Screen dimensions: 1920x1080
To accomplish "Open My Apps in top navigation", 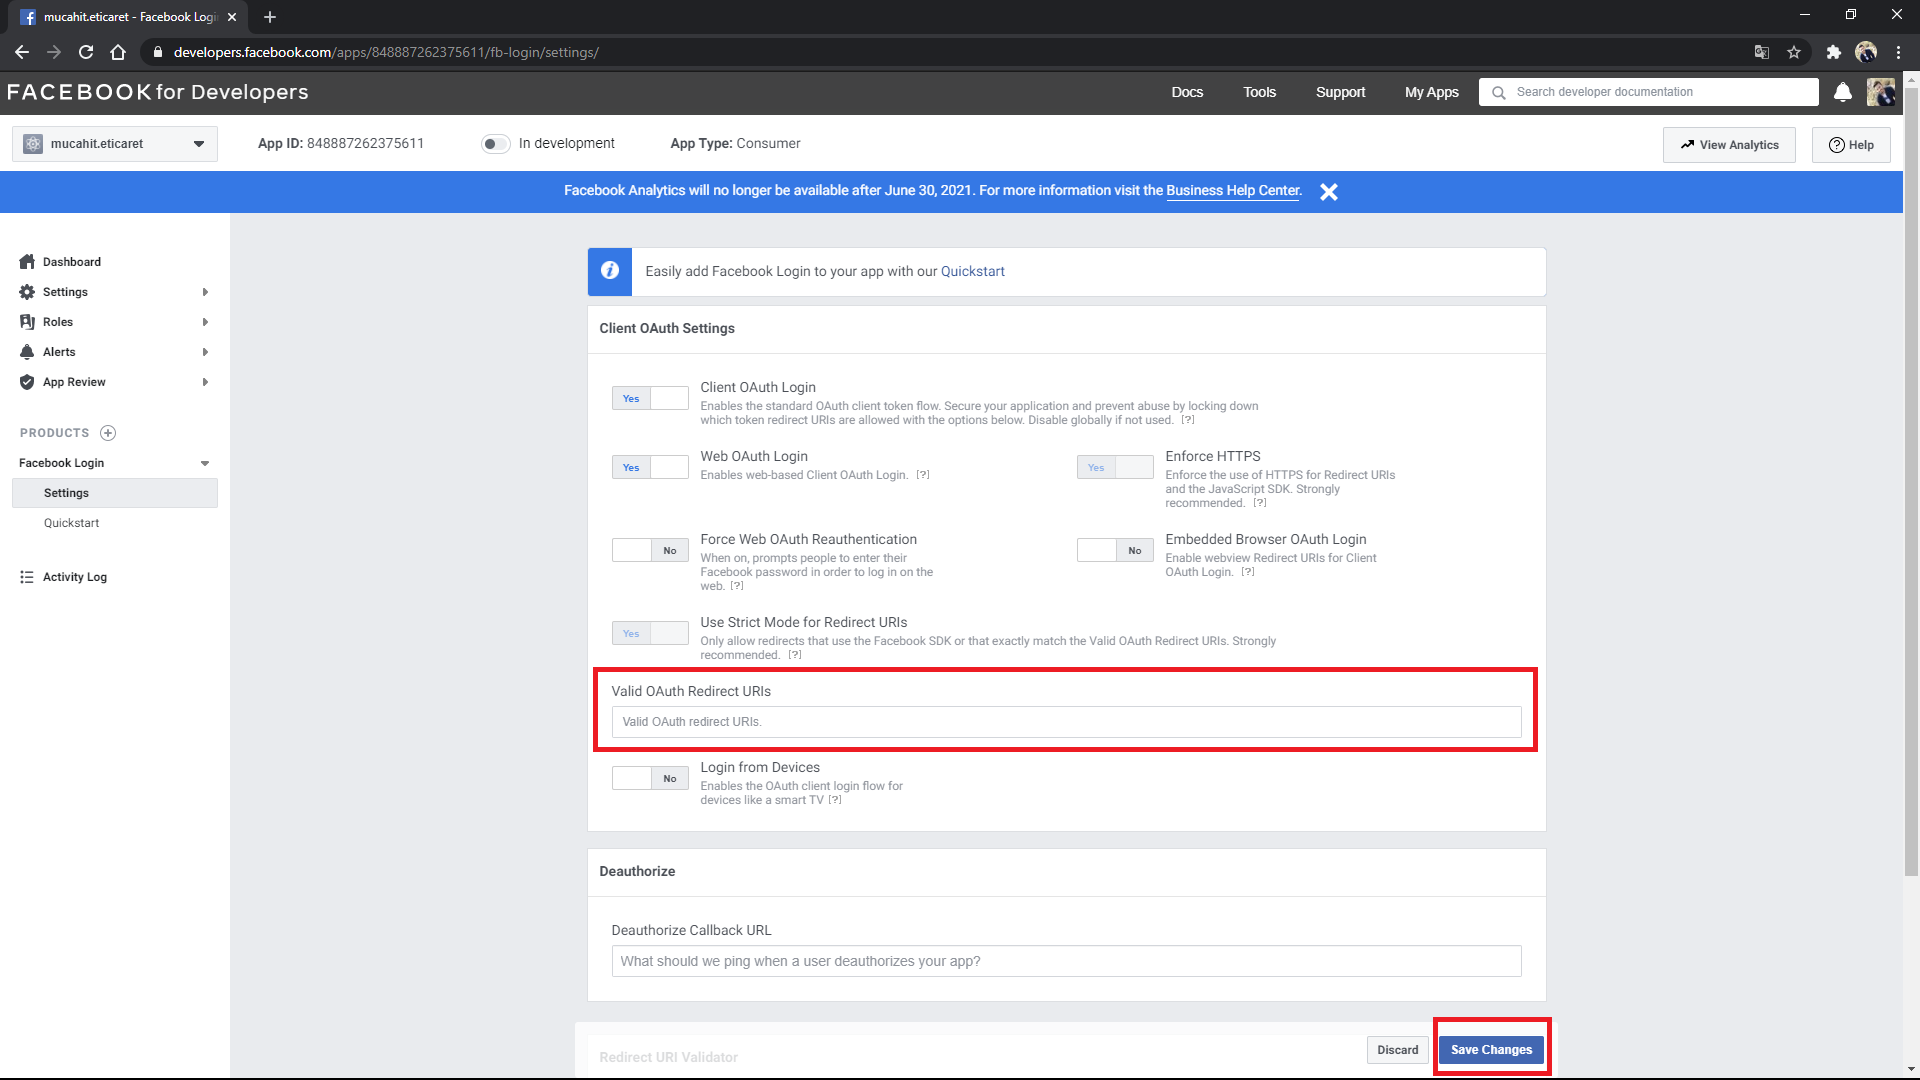I will click(x=1431, y=92).
